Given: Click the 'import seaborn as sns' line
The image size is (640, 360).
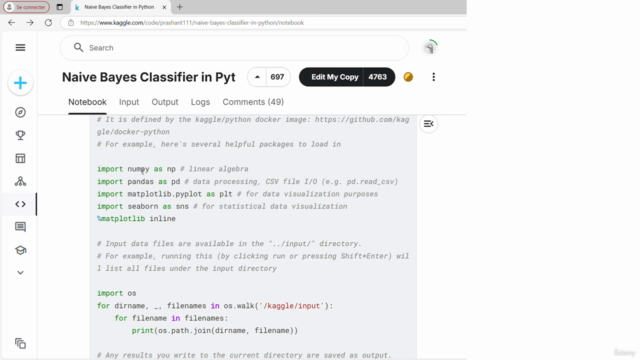Looking at the screenshot, I should point(222,207).
